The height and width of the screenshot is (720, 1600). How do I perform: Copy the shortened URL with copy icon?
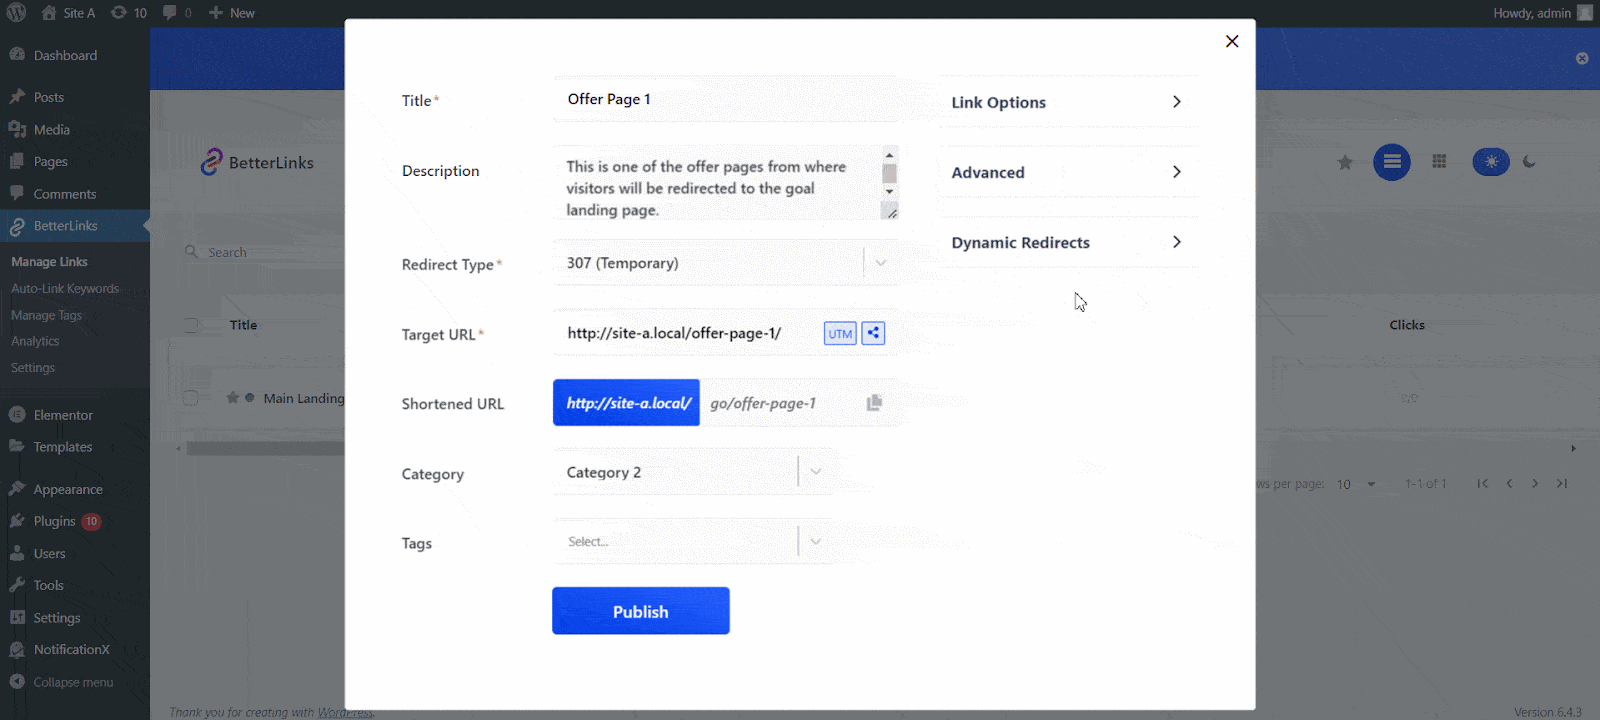874,403
